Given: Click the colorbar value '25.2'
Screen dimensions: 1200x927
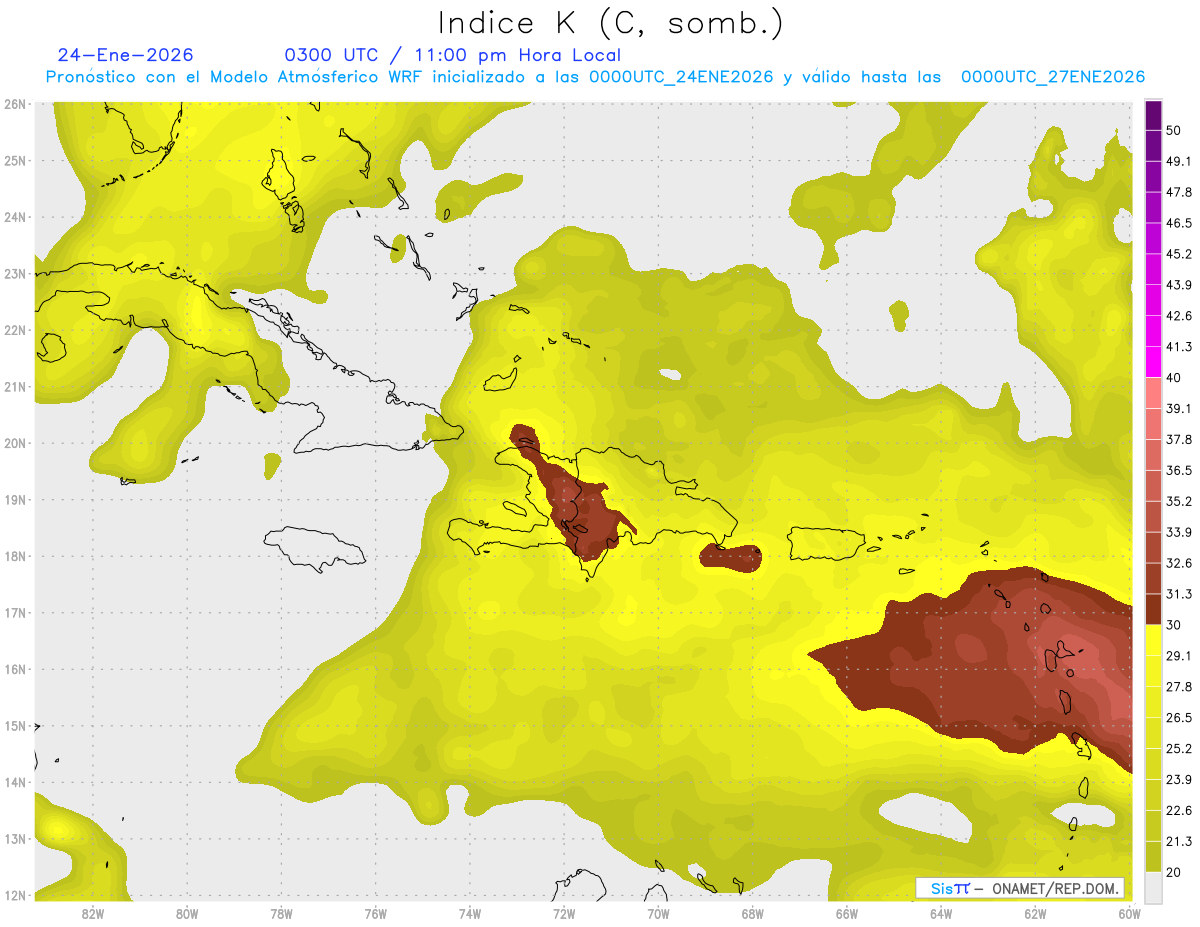Looking at the screenshot, I should [x=1178, y=748].
